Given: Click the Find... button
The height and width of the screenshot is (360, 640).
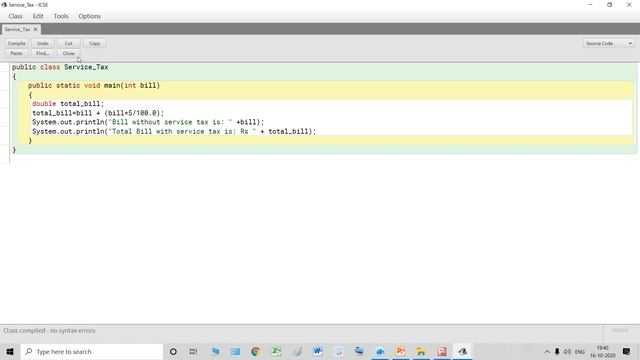Looking at the screenshot, I should 42,53.
